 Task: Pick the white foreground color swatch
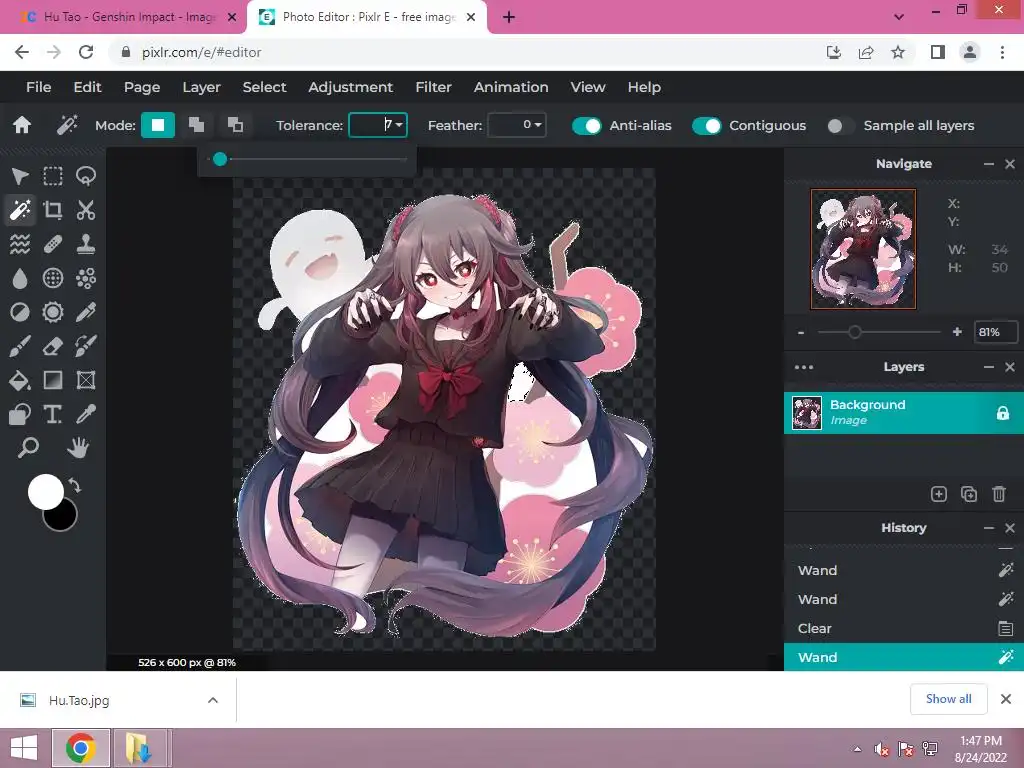pyautogui.click(x=46, y=492)
